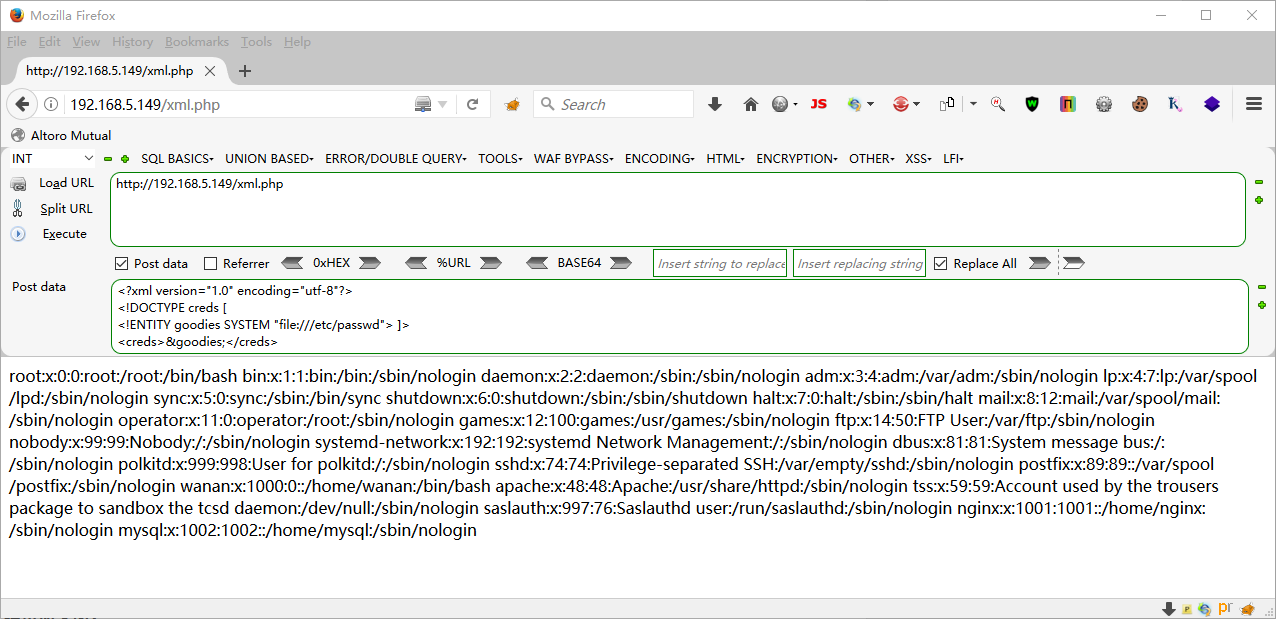The height and width of the screenshot is (619, 1276).
Task: Click the magnifier extension icon in toolbar
Action: (x=997, y=104)
